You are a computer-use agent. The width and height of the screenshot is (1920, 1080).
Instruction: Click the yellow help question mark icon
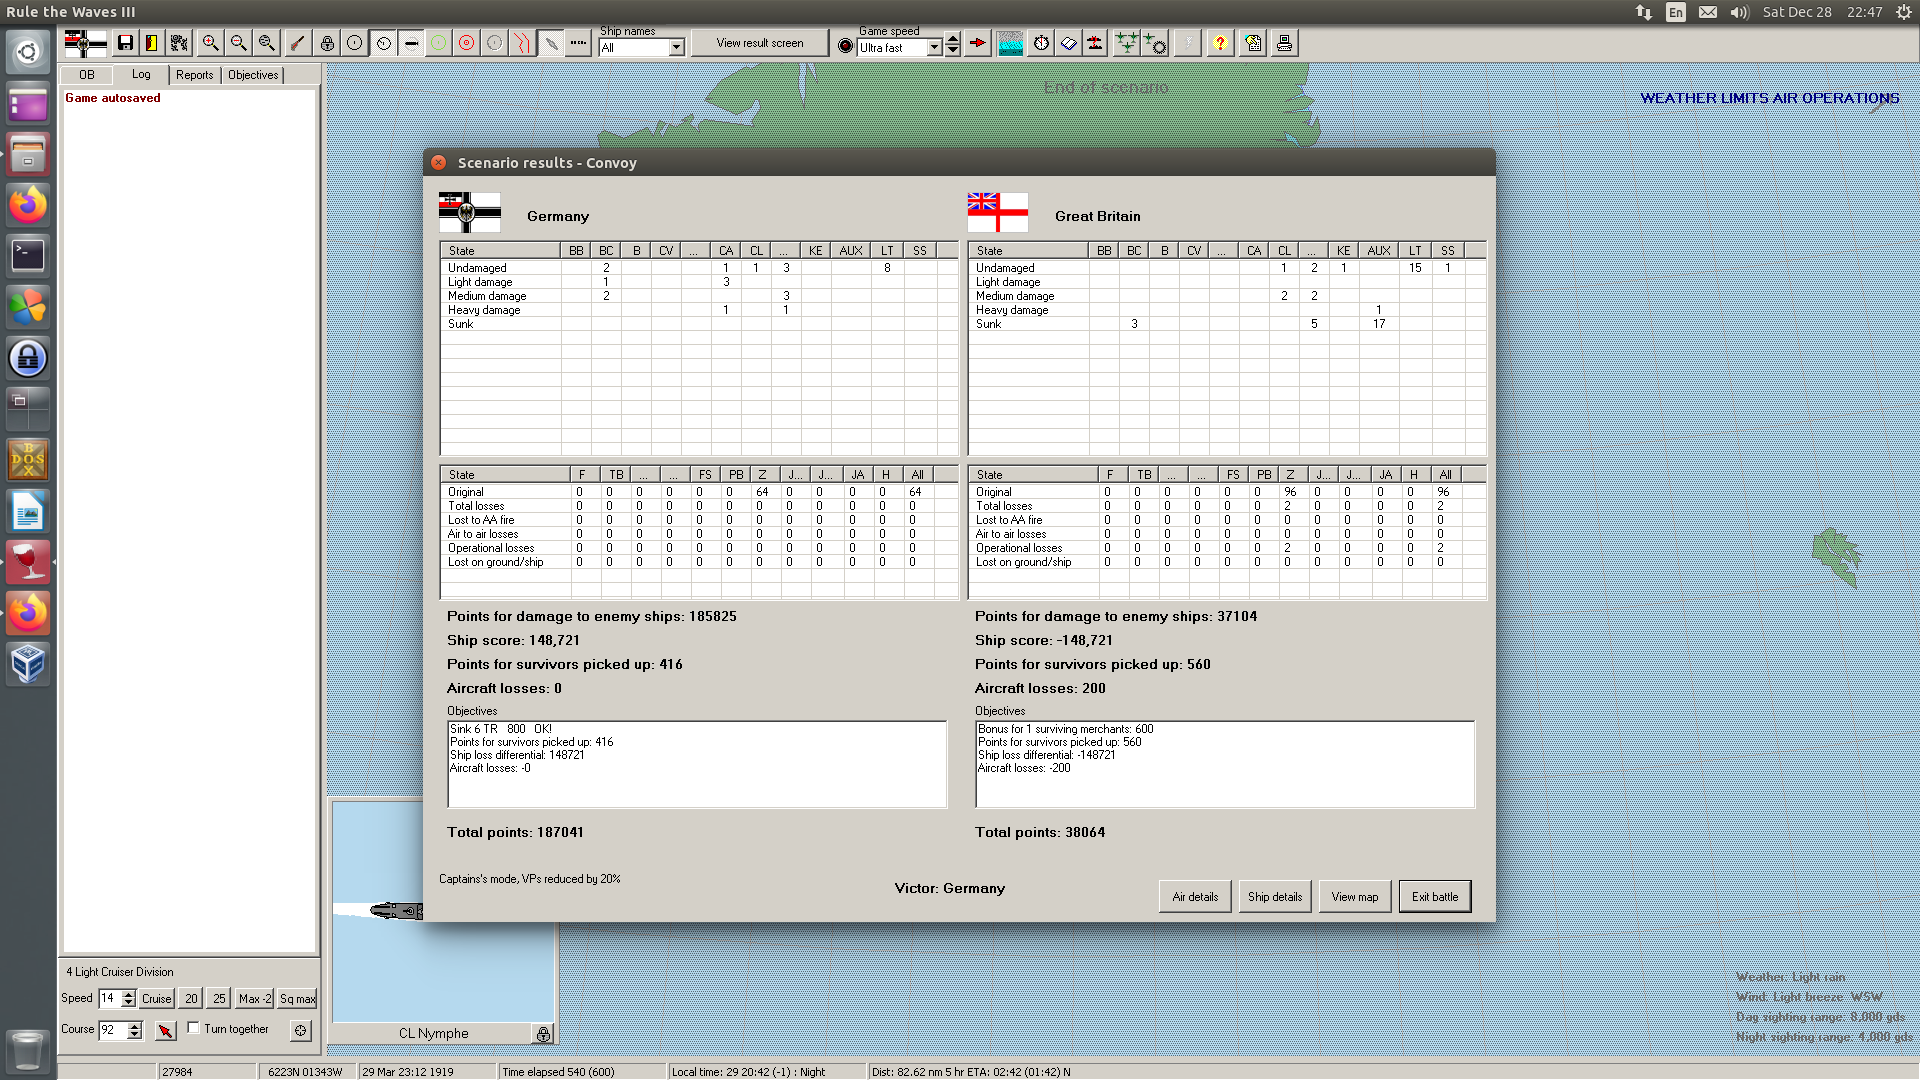[1220, 43]
